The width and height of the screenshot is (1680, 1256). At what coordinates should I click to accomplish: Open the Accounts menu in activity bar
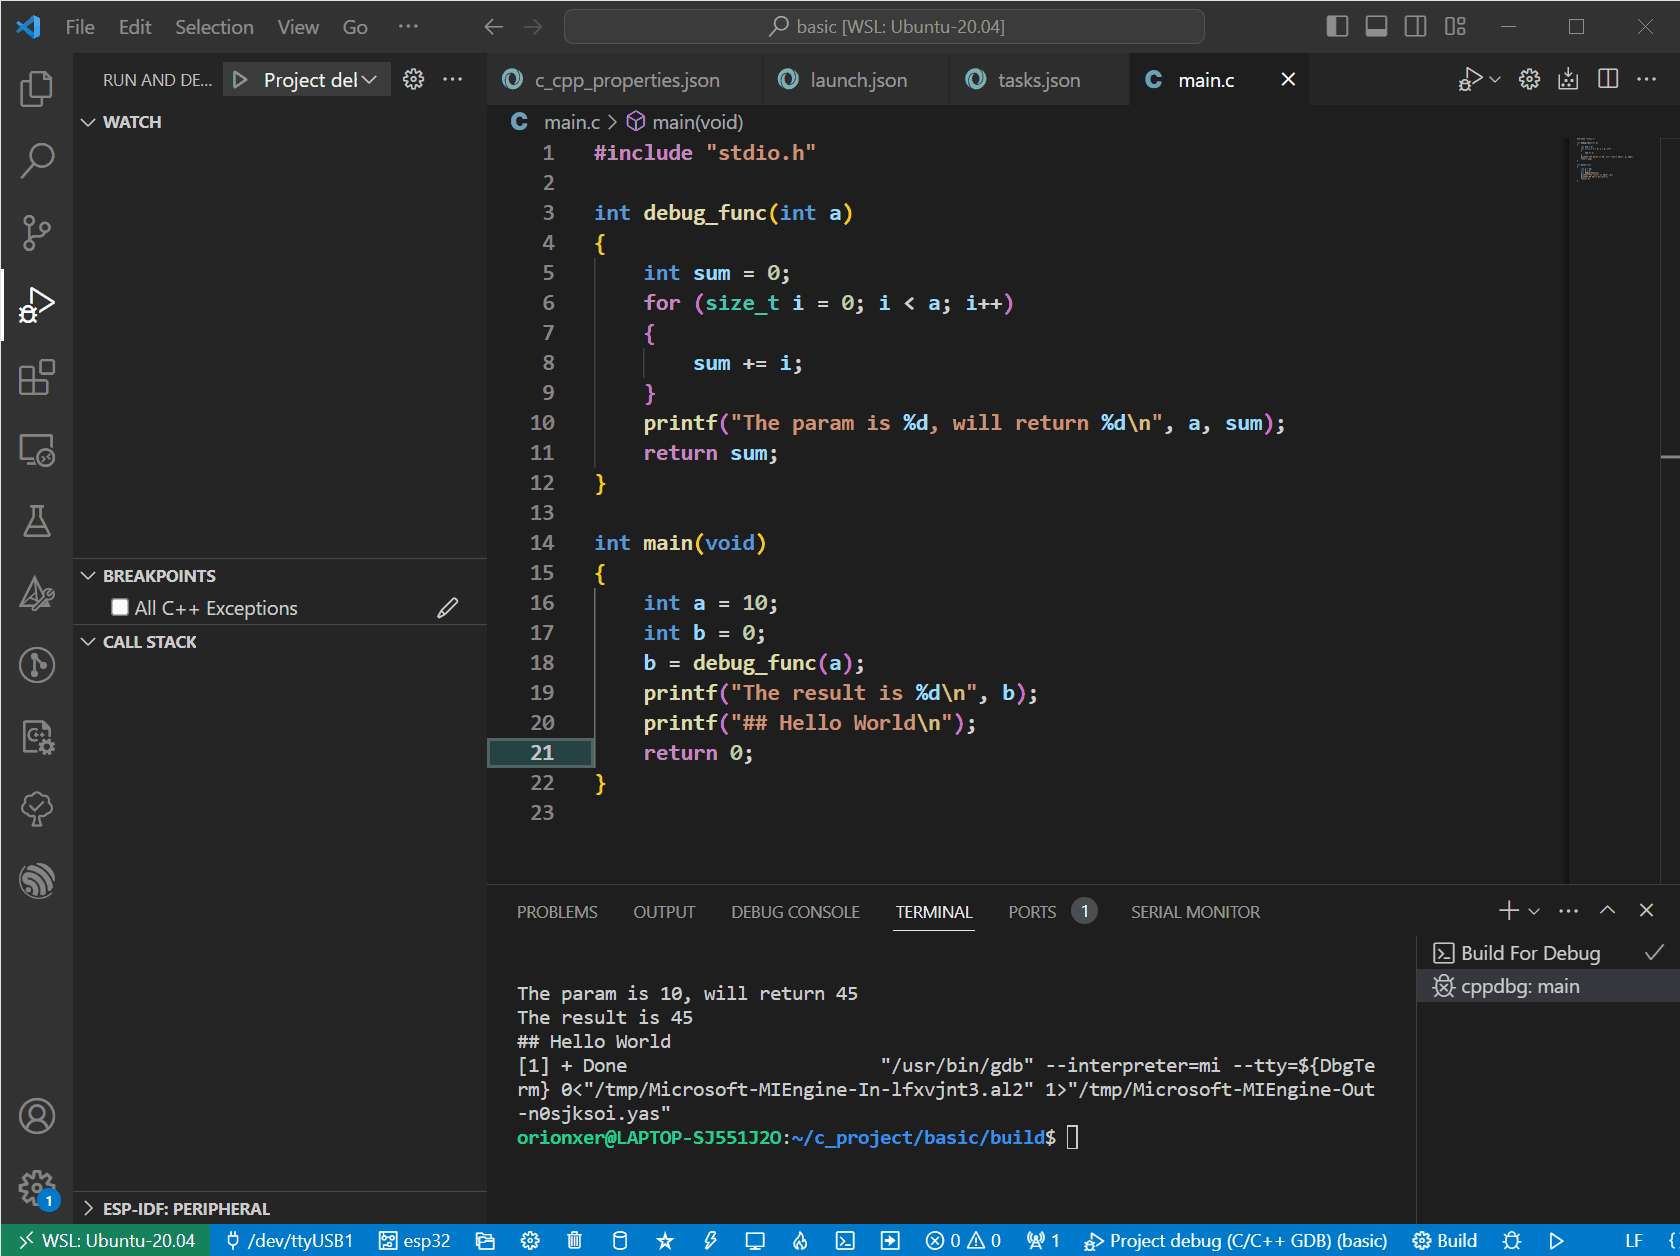(x=37, y=1116)
